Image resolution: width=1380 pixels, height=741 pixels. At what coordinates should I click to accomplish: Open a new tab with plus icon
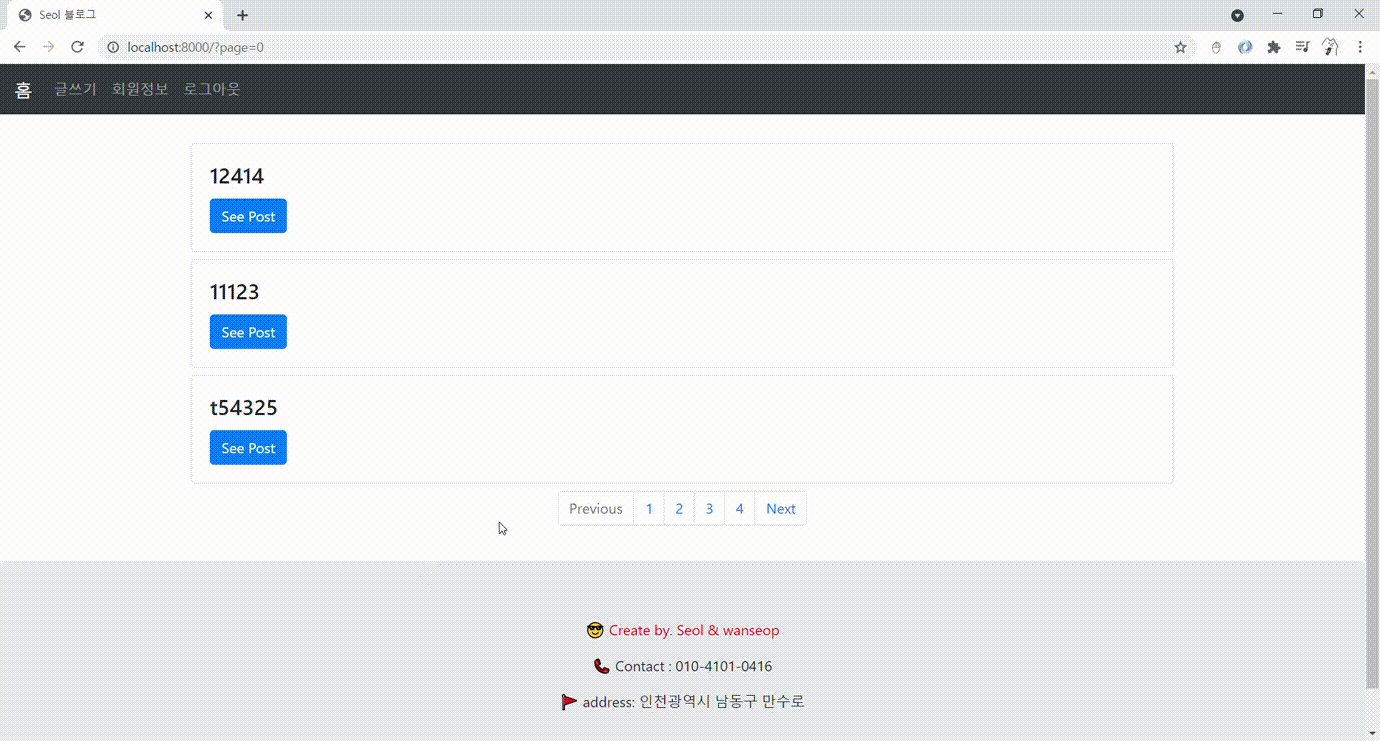[x=242, y=15]
